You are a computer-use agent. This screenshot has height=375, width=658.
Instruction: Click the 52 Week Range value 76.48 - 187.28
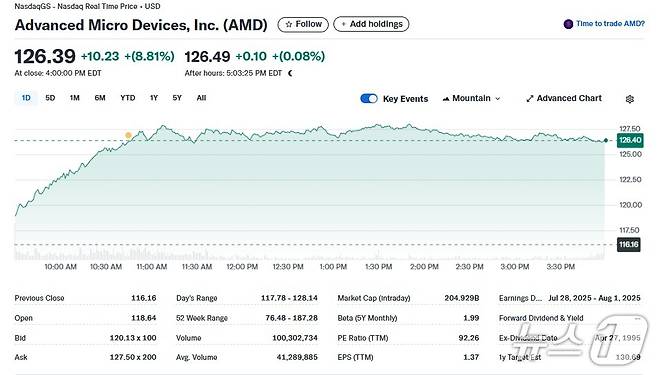pyautogui.click(x=292, y=318)
